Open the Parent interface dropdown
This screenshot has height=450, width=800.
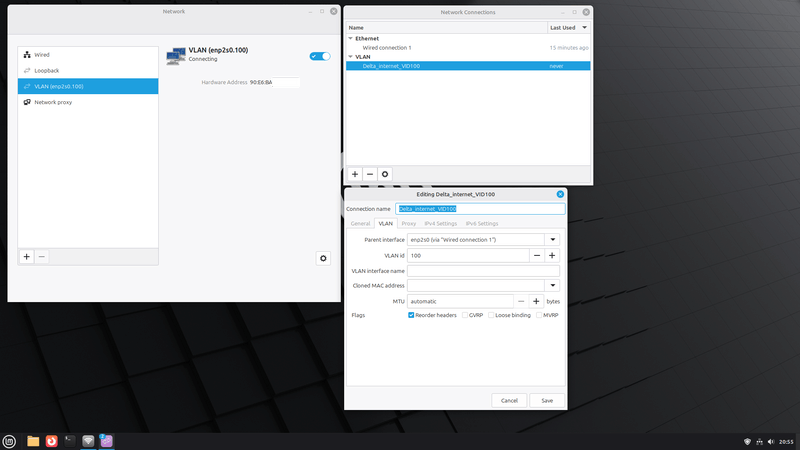[x=553, y=240]
